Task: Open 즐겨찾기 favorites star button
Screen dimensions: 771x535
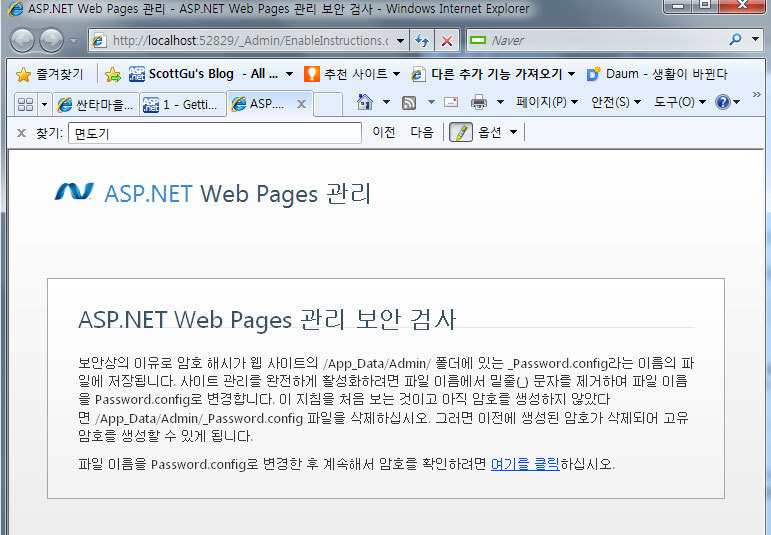Action: click(49, 74)
